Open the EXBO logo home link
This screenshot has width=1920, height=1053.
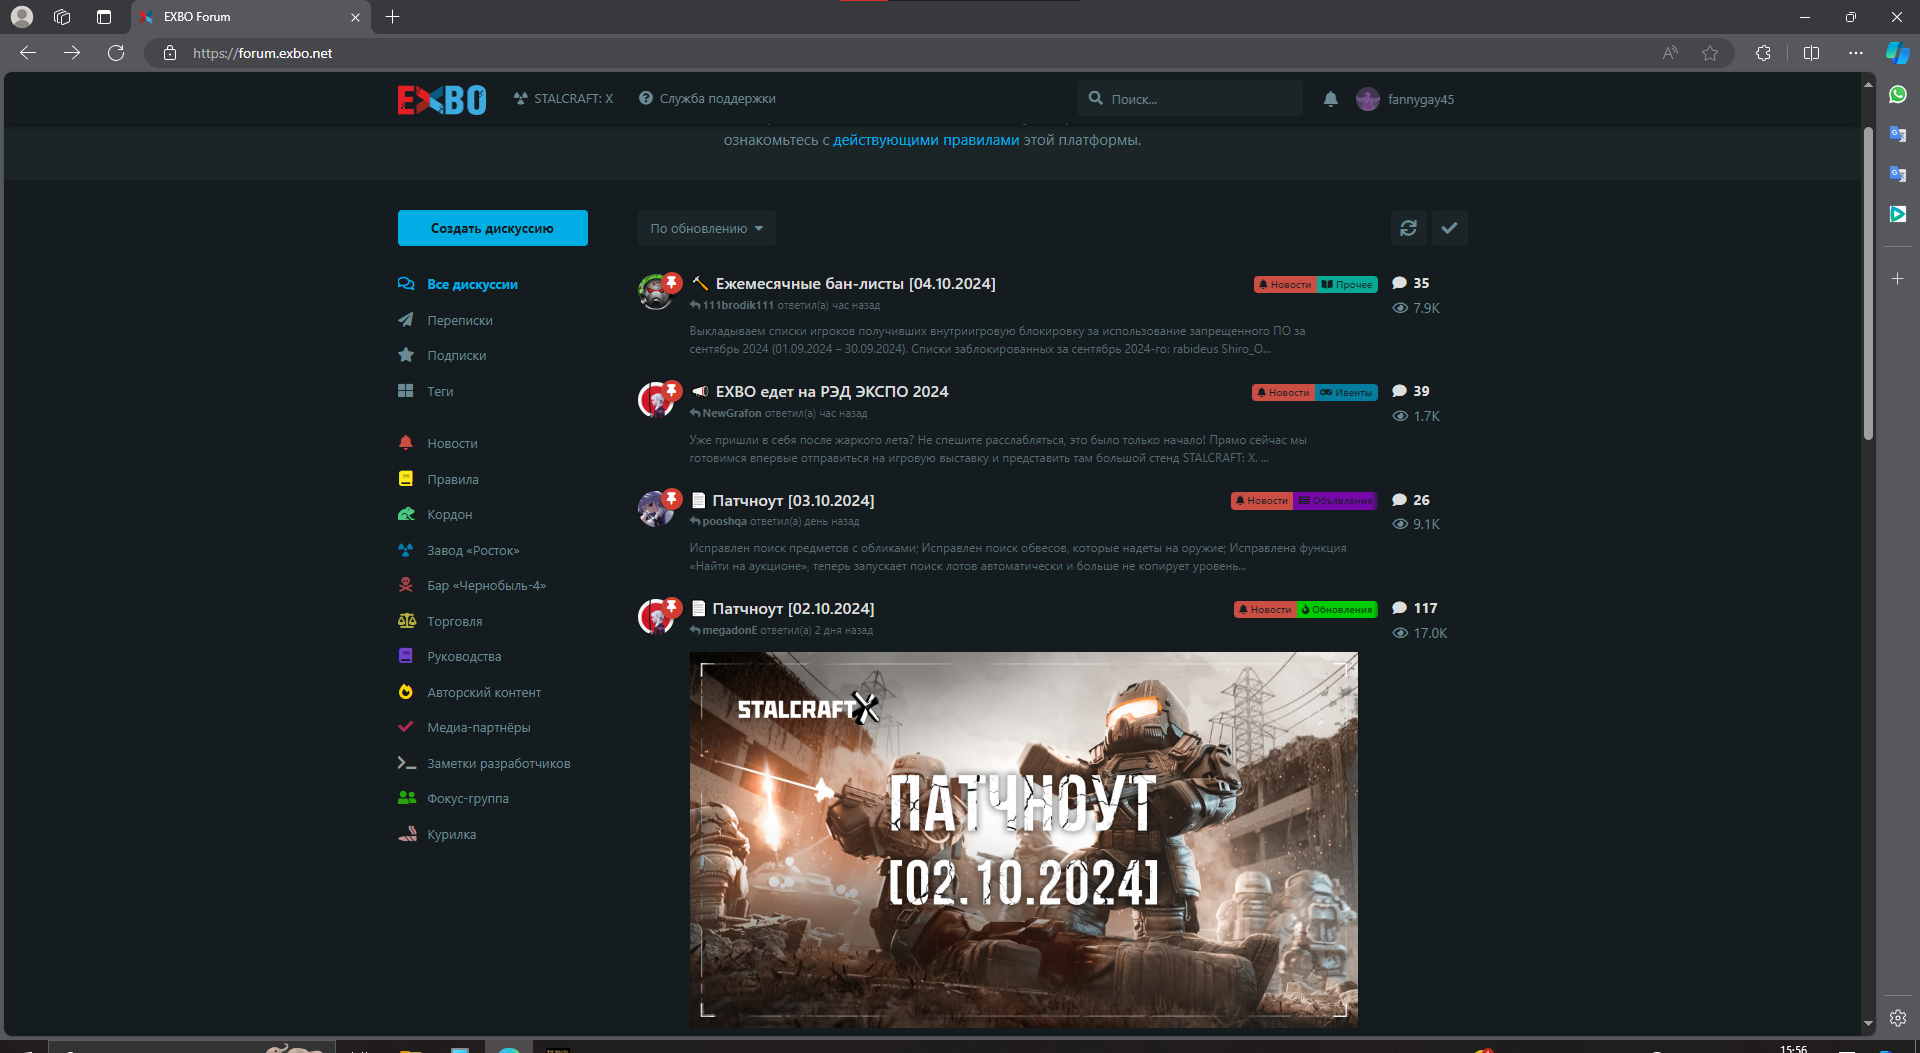pos(441,99)
